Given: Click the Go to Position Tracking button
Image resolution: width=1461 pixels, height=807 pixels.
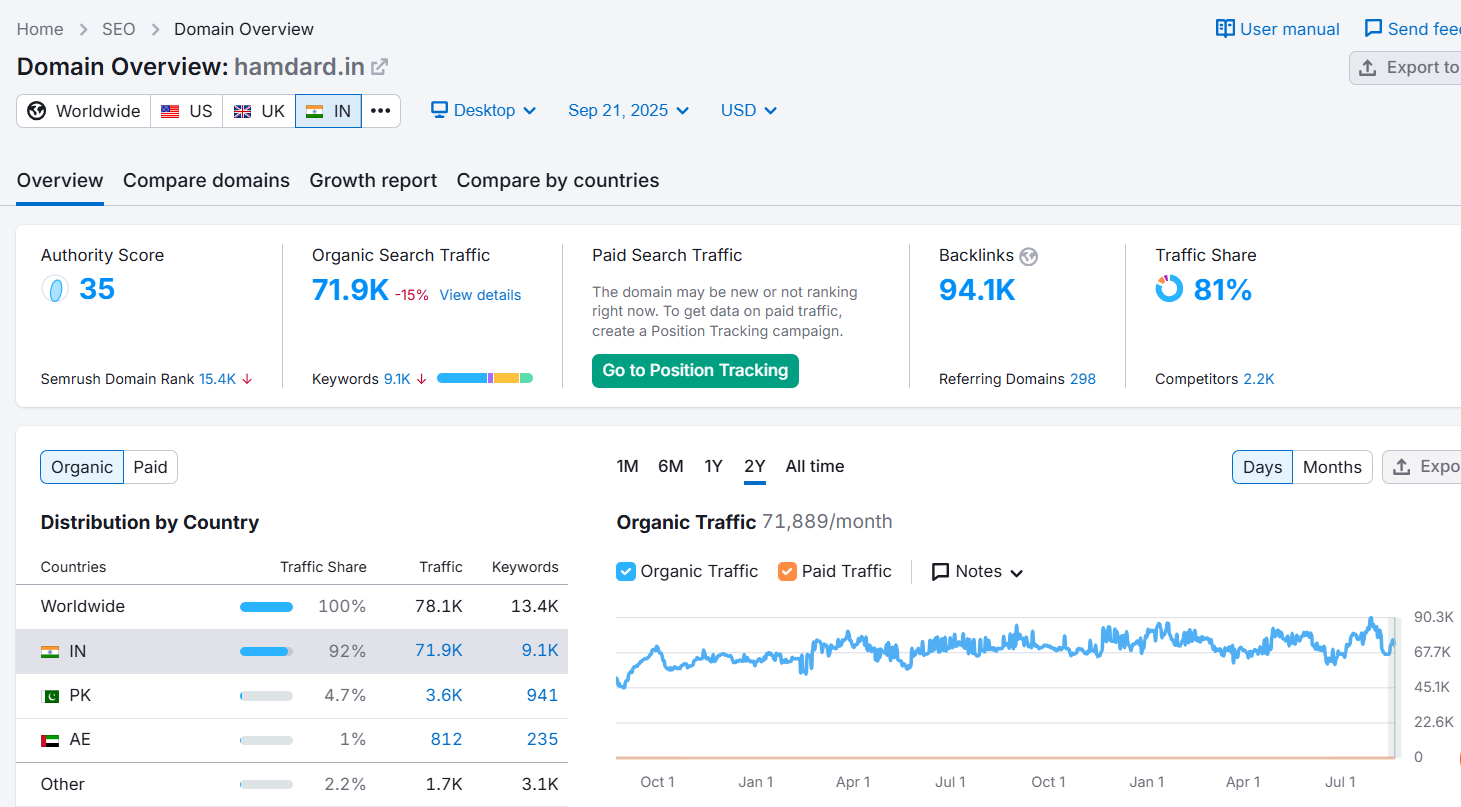Looking at the screenshot, I should pyautogui.click(x=695, y=370).
